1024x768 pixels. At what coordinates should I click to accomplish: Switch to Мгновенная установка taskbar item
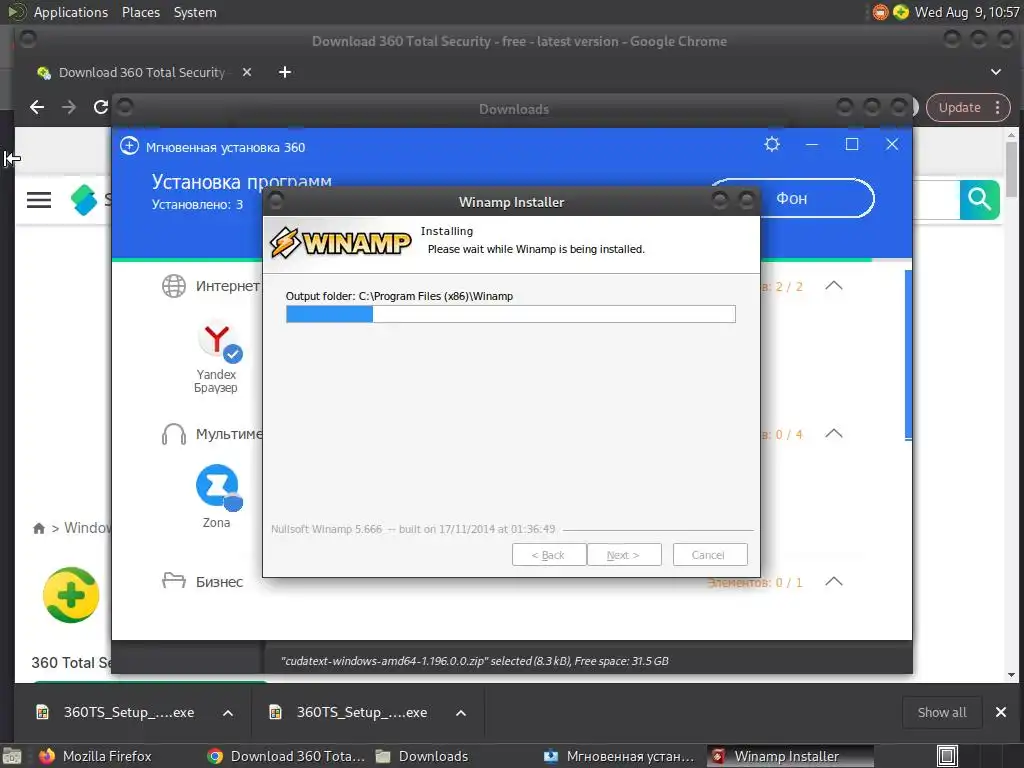[619, 756]
